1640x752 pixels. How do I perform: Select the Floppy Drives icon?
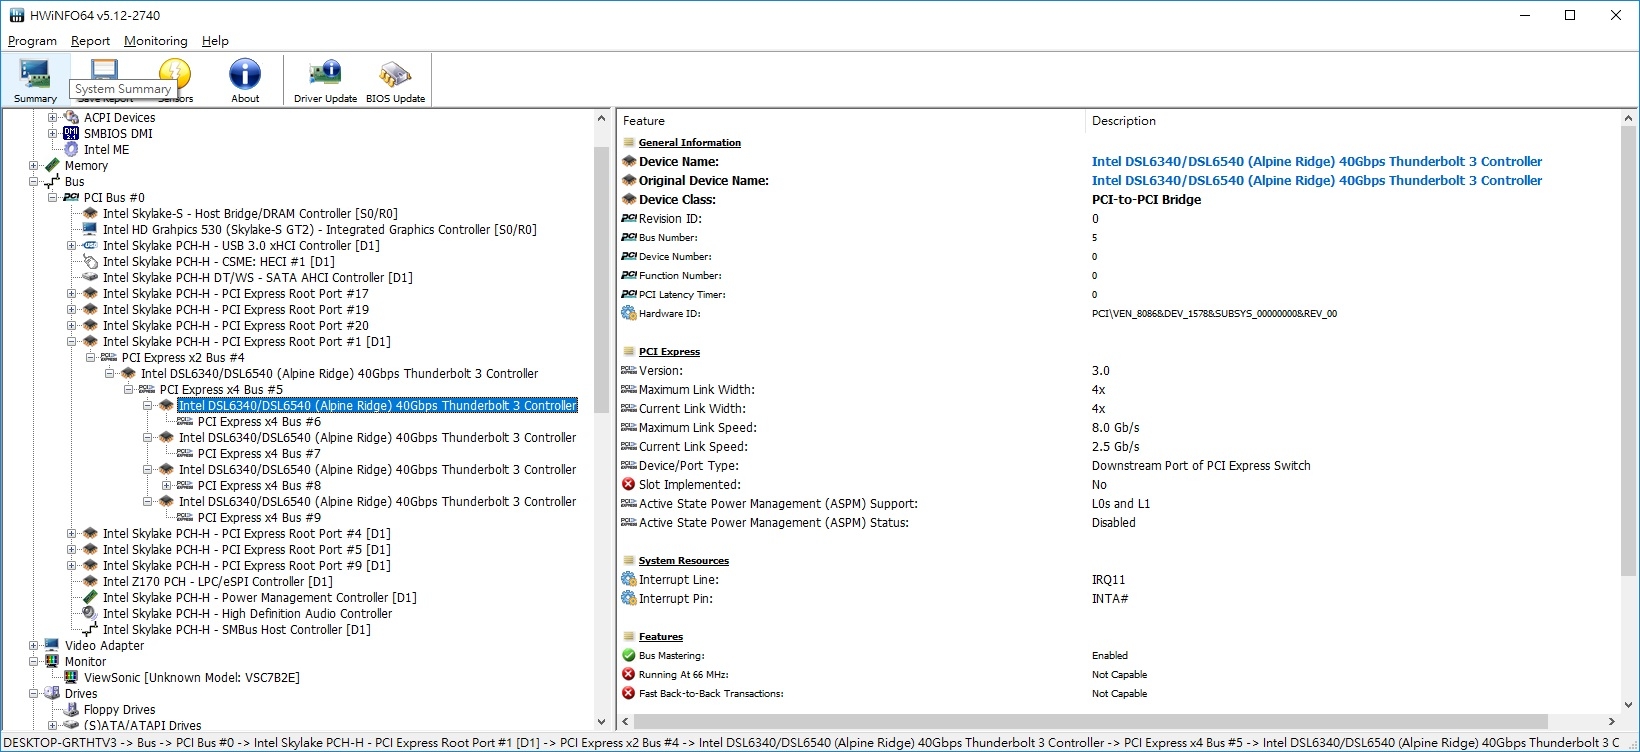(x=71, y=710)
